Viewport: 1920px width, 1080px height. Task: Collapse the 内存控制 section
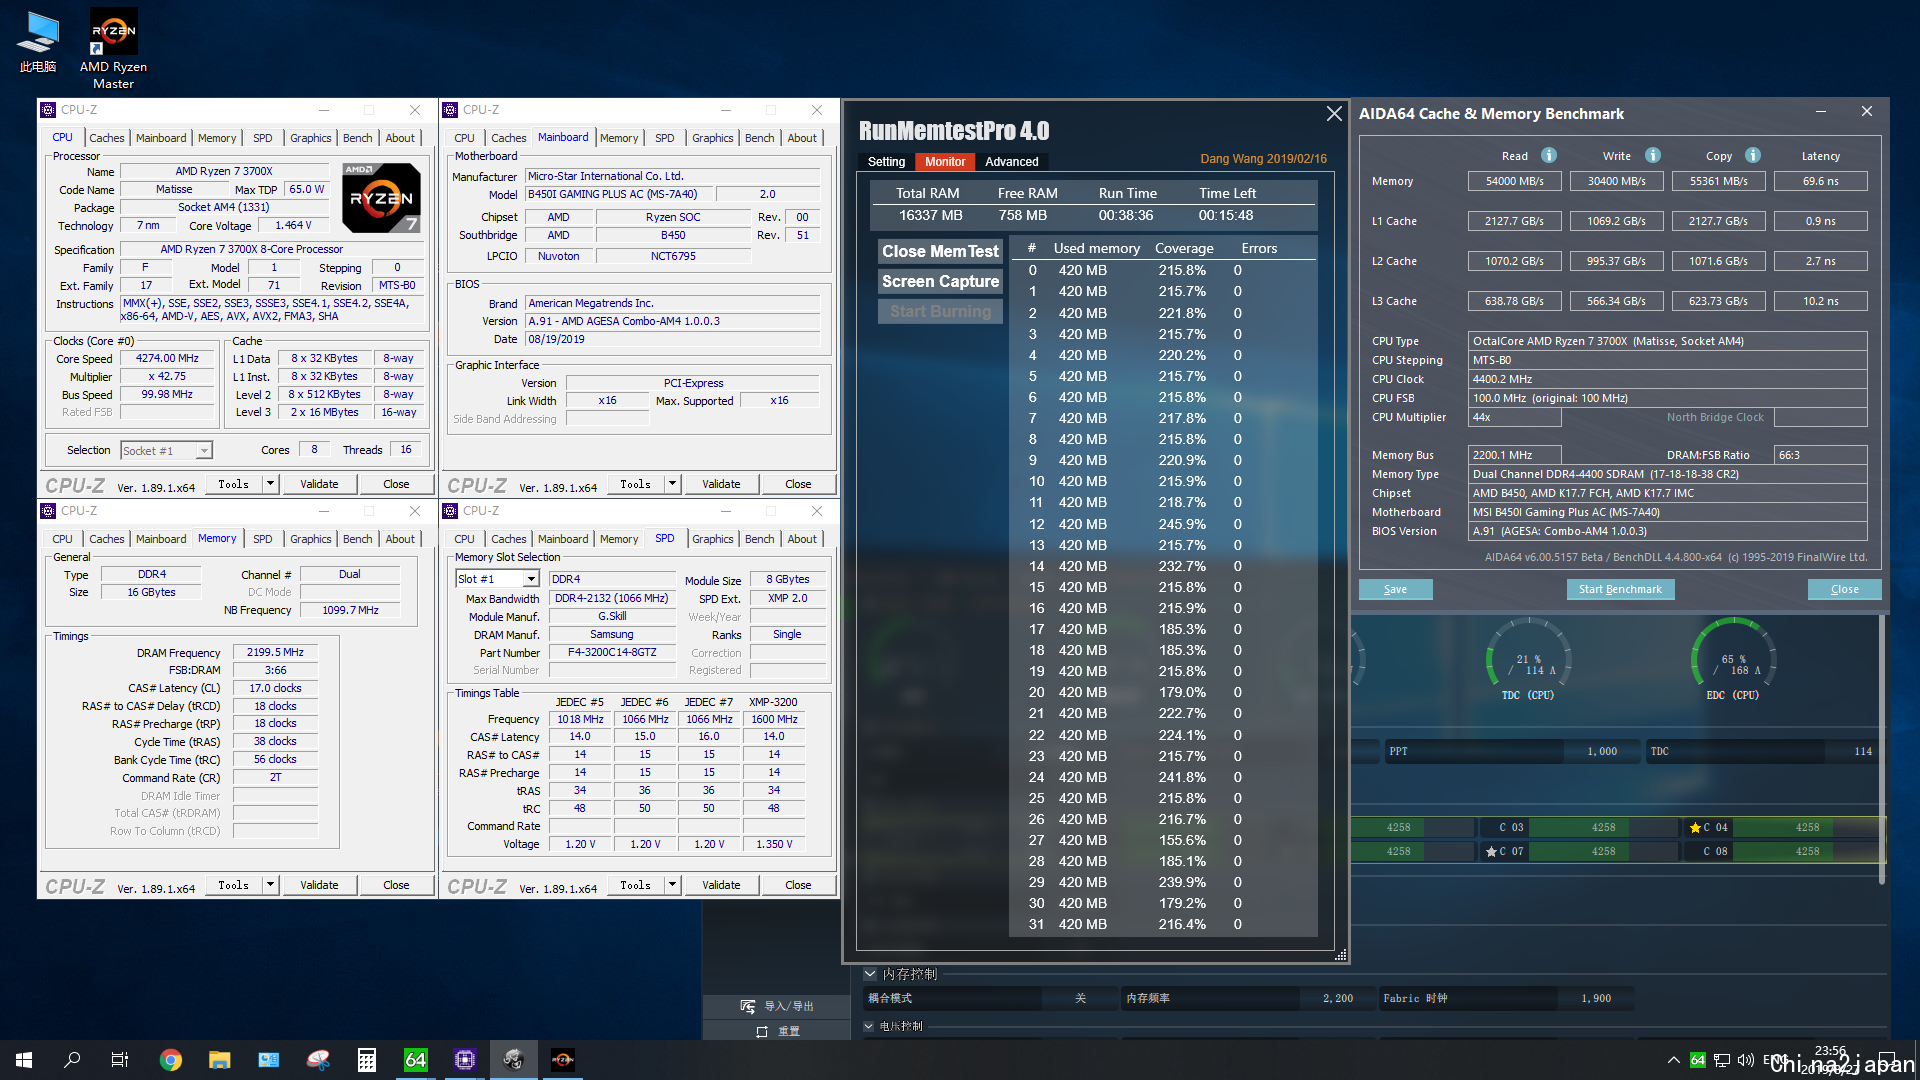pos(870,973)
